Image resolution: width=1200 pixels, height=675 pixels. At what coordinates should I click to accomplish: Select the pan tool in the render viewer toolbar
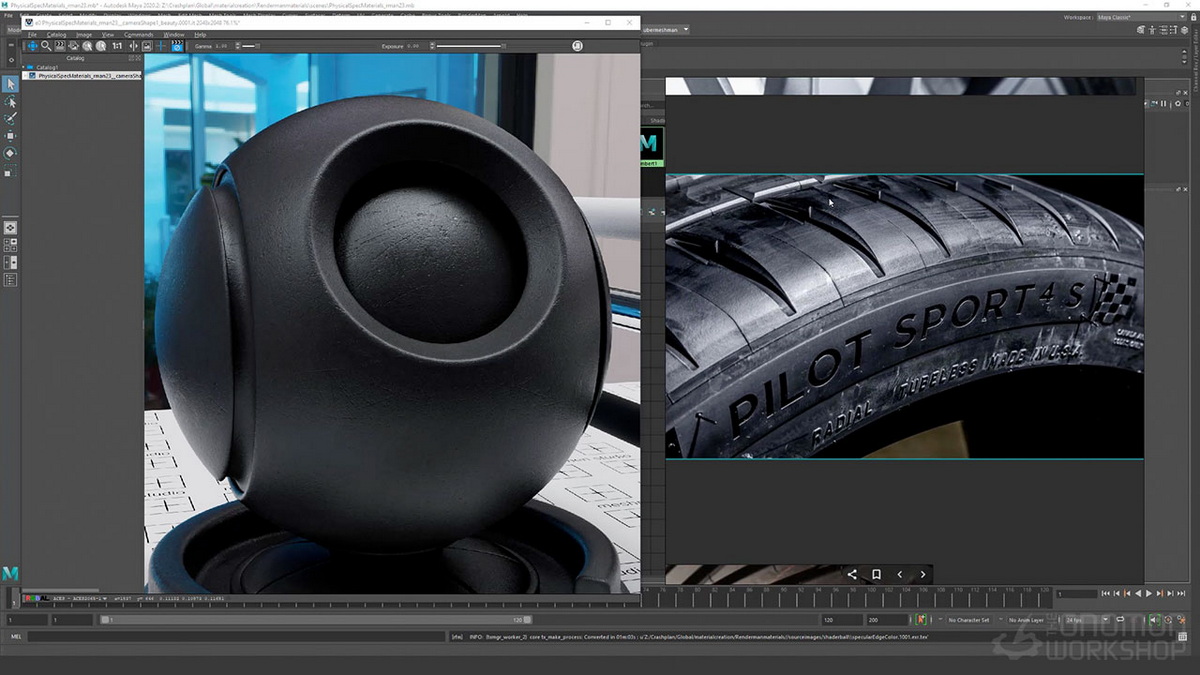click(x=32, y=46)
